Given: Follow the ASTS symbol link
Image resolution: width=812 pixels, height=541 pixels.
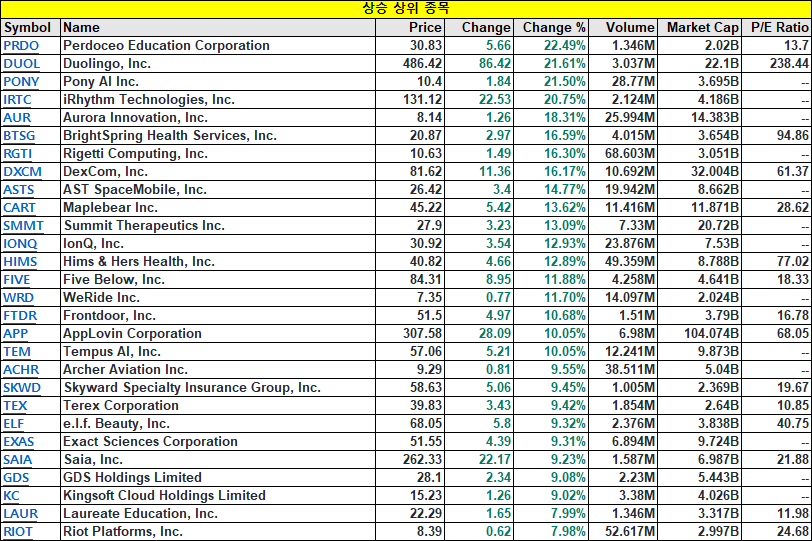Looking at the screenshot, I should tap(19, 189).
